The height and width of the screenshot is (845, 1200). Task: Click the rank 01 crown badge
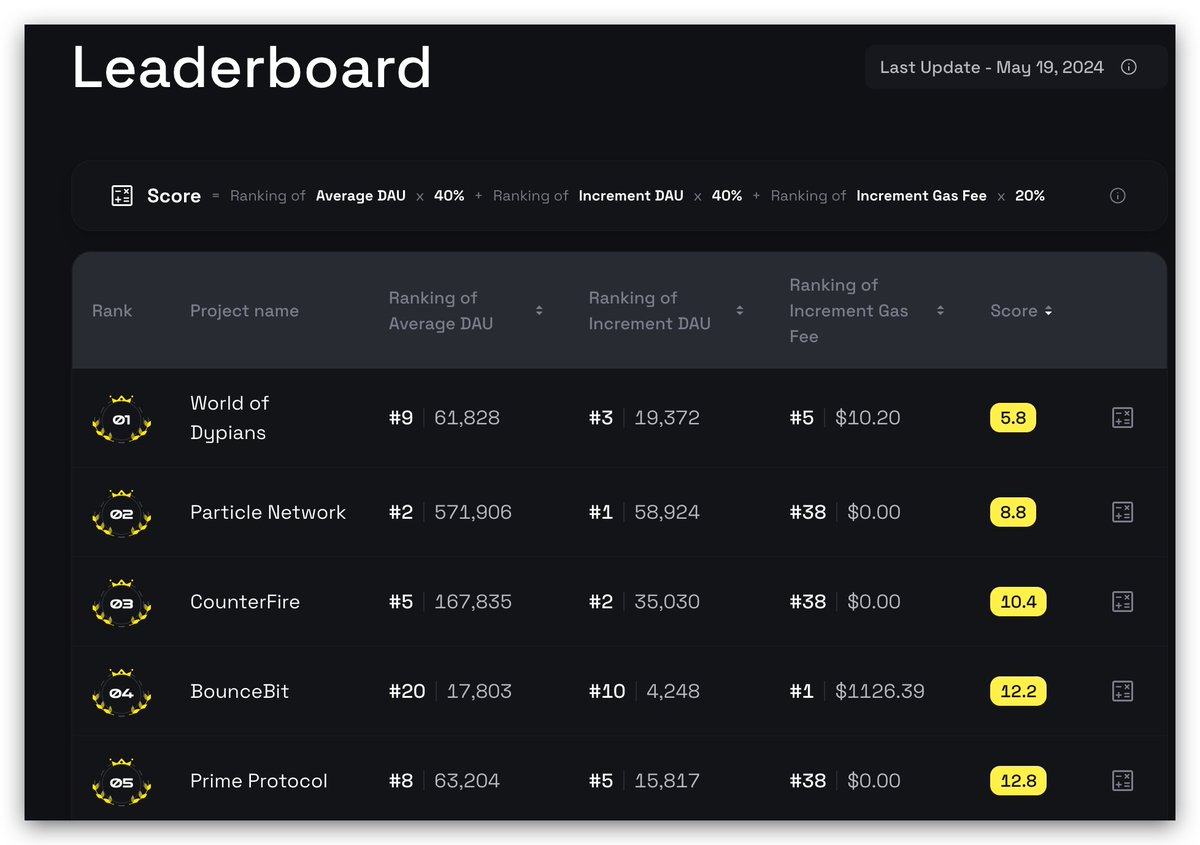click(x=121, y=418)
